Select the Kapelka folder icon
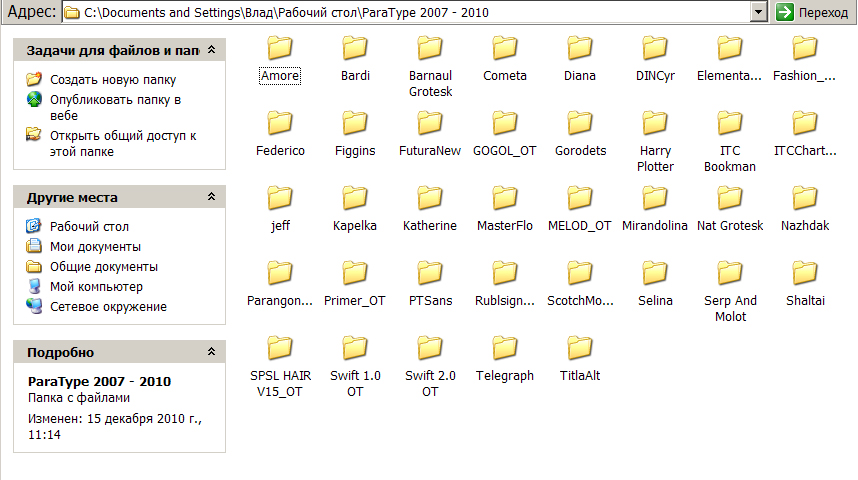Image resolution: width=858 pixels, height=480 pixels. point(355,198)
